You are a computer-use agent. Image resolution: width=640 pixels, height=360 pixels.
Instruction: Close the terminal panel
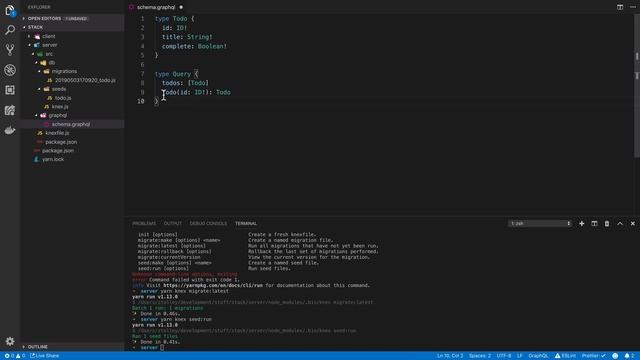coord(633,224)
